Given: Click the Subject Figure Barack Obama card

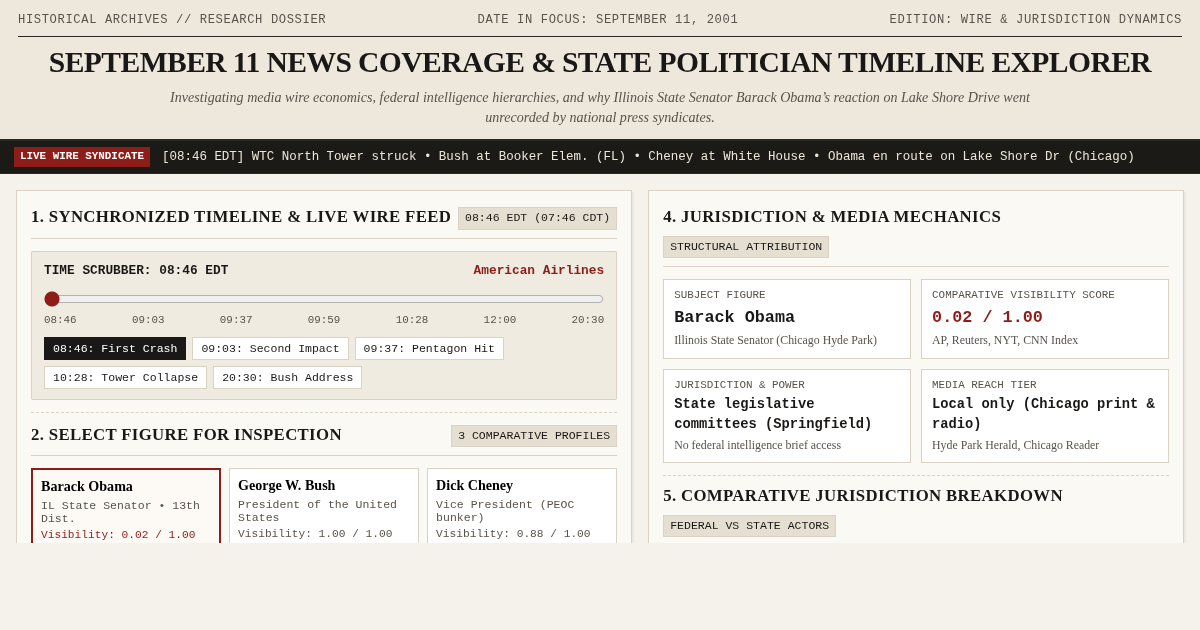Looking at the screenshot, I should tap(787, 319).
